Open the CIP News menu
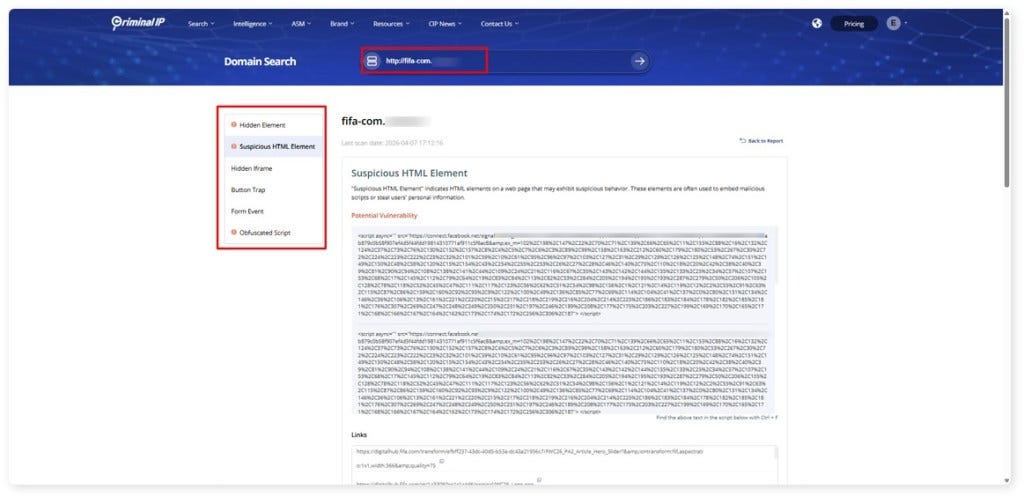1024x497 pixels. [x=445, y=24]
